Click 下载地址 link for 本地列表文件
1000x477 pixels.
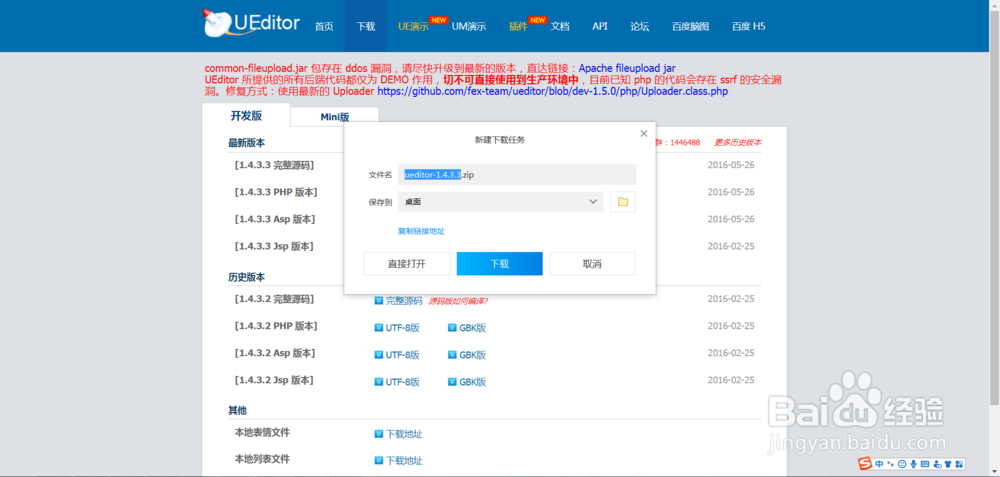point(404,460)
